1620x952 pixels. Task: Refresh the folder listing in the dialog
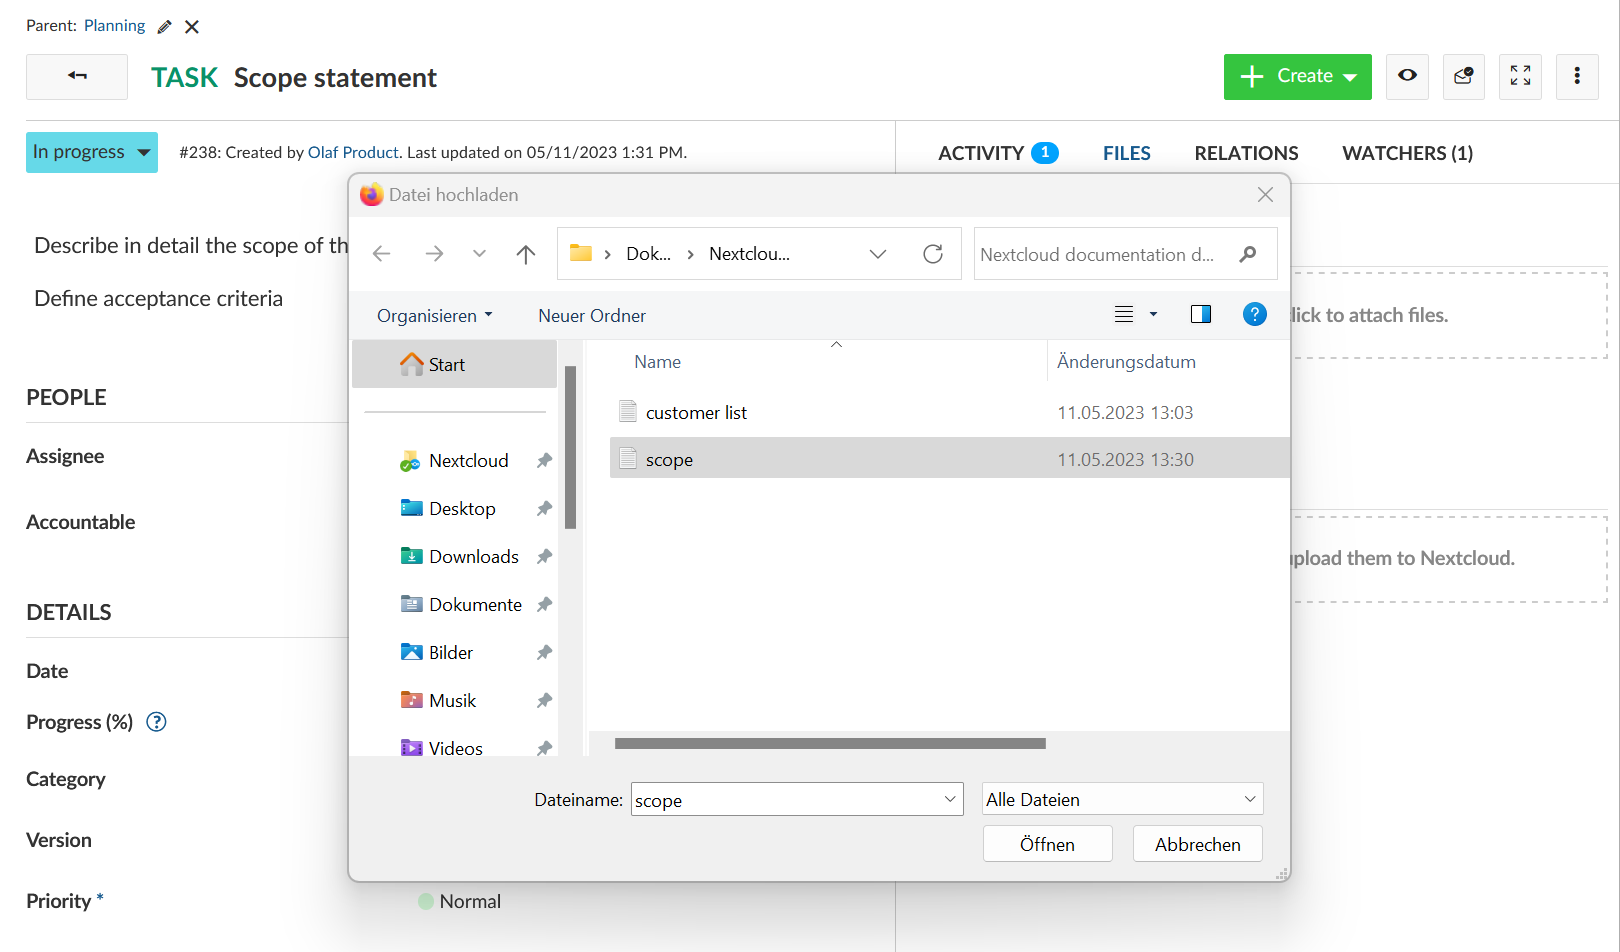tap(933, 254)
